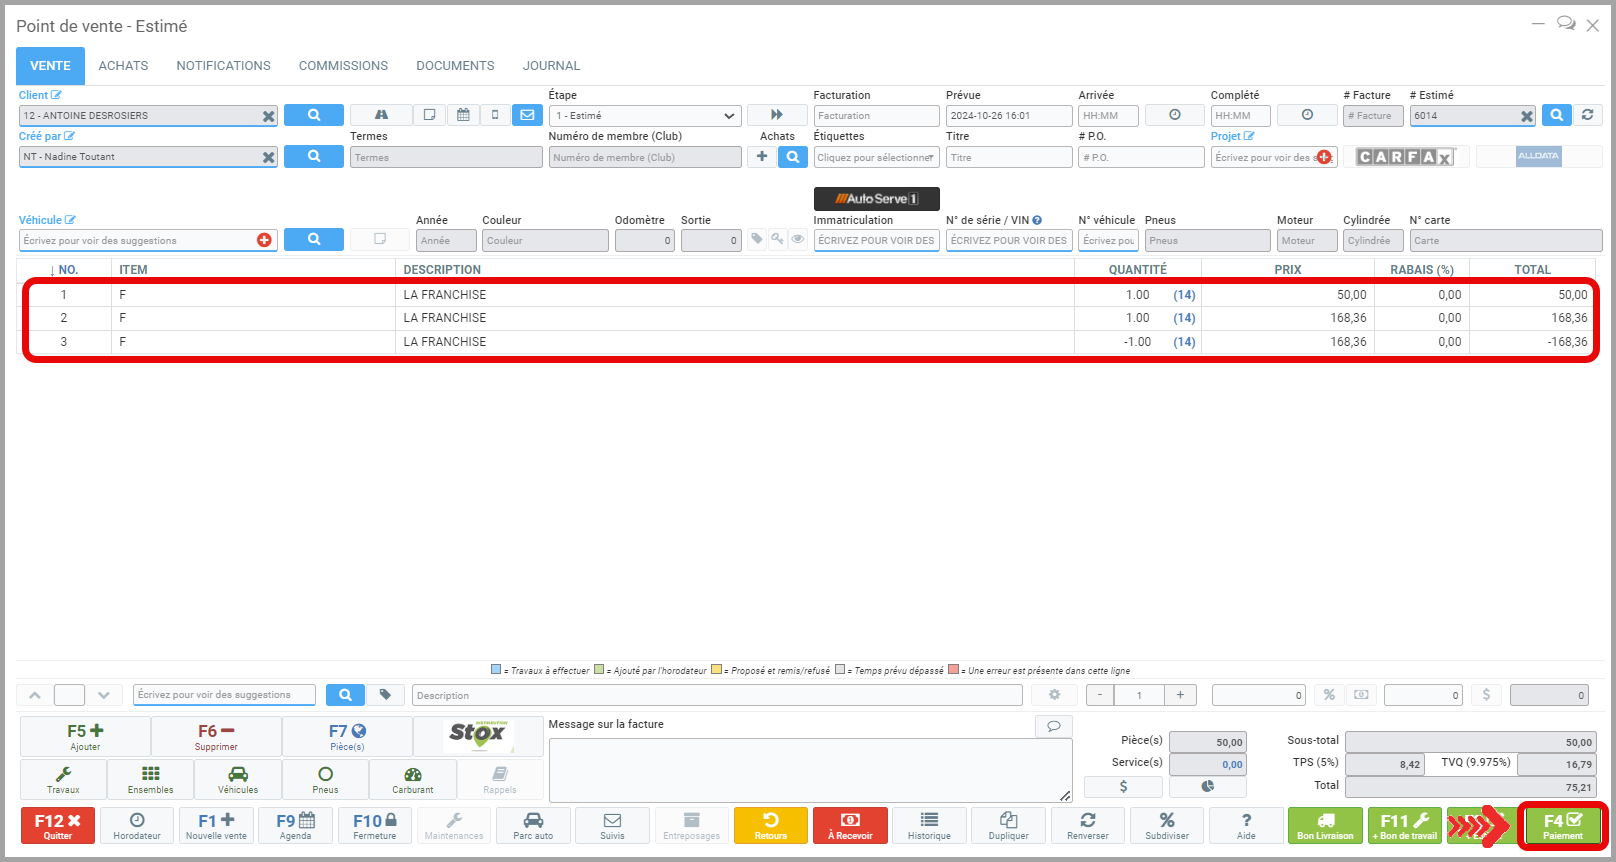Click the Dupliquer copy icon
The width and height of the screenshot is (1616, 862).
click(1008, 826)
